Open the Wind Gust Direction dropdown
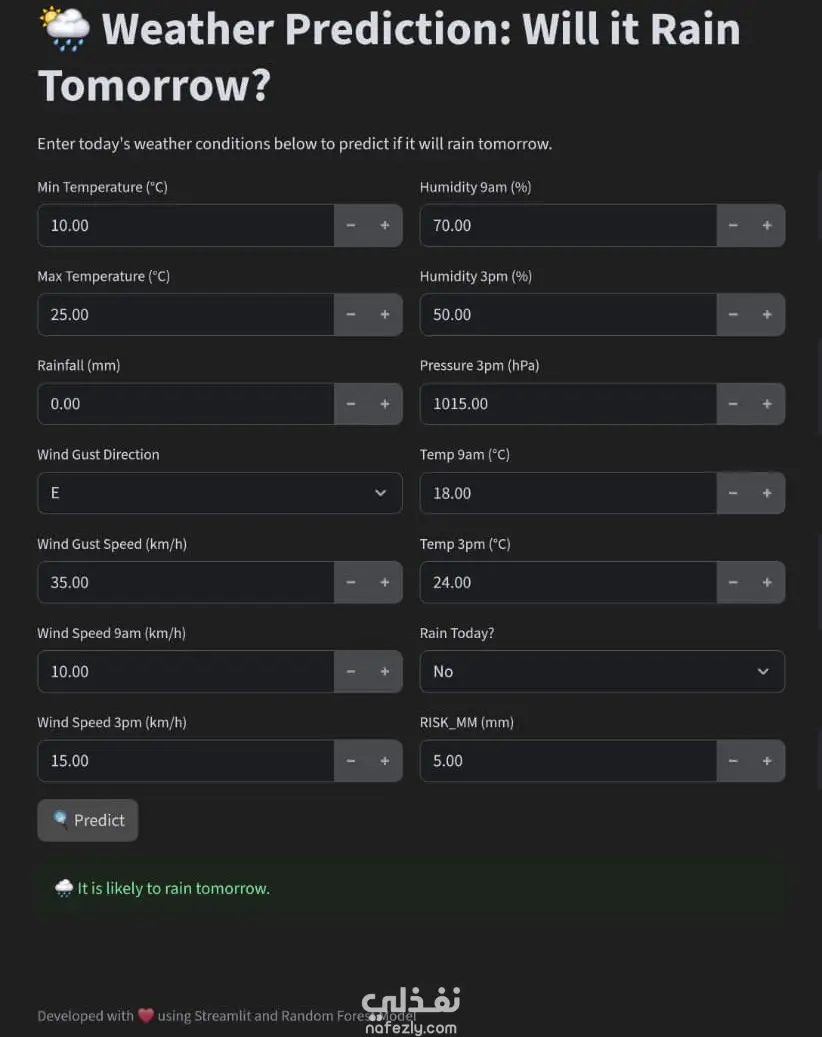 pyautogui.click(x=219, y=493)
